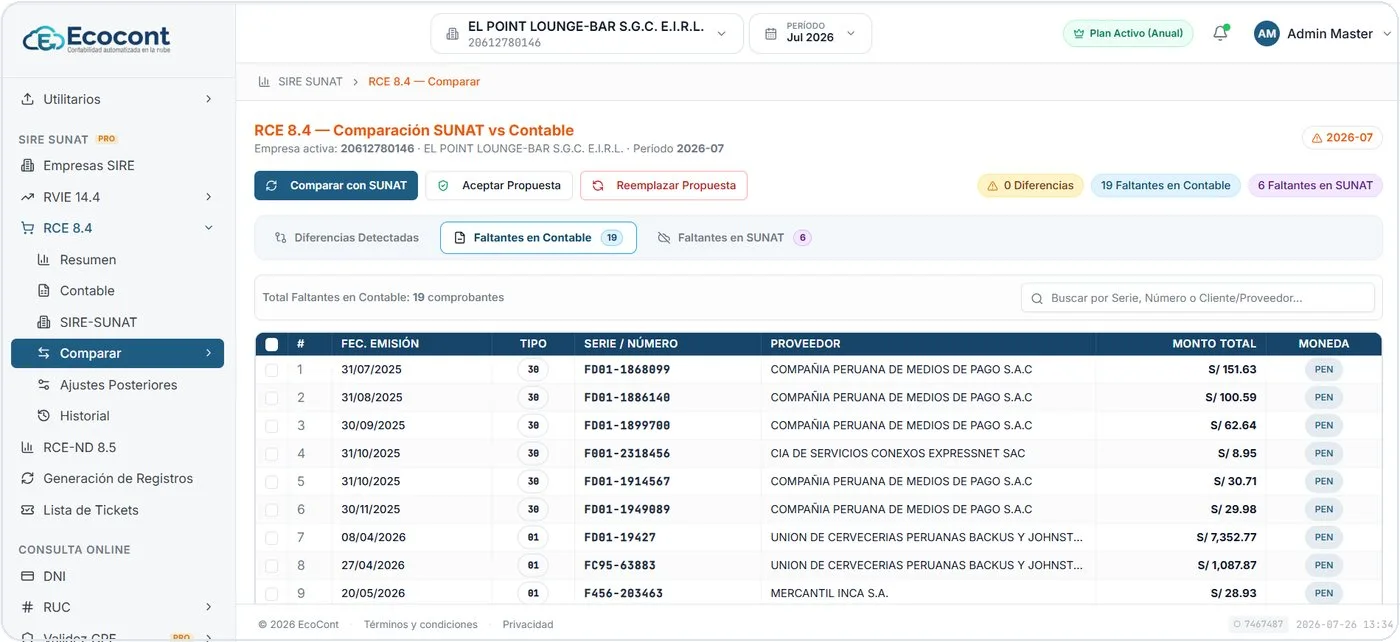This screenshot has width=1400, height=642.
Task: Click warning icon in 2026-07 badge
Action: pos(1316,138)
